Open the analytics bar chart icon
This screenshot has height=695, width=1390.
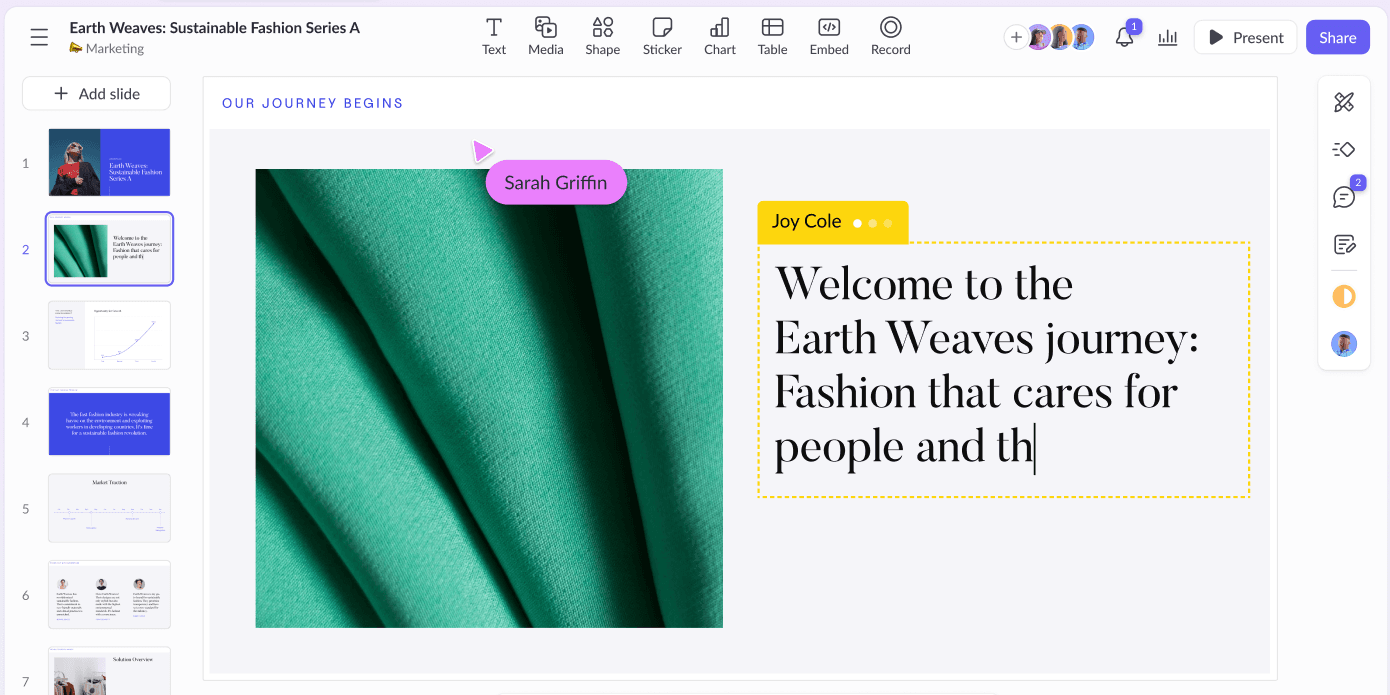pyautogui.click(x=1167, y=38)
